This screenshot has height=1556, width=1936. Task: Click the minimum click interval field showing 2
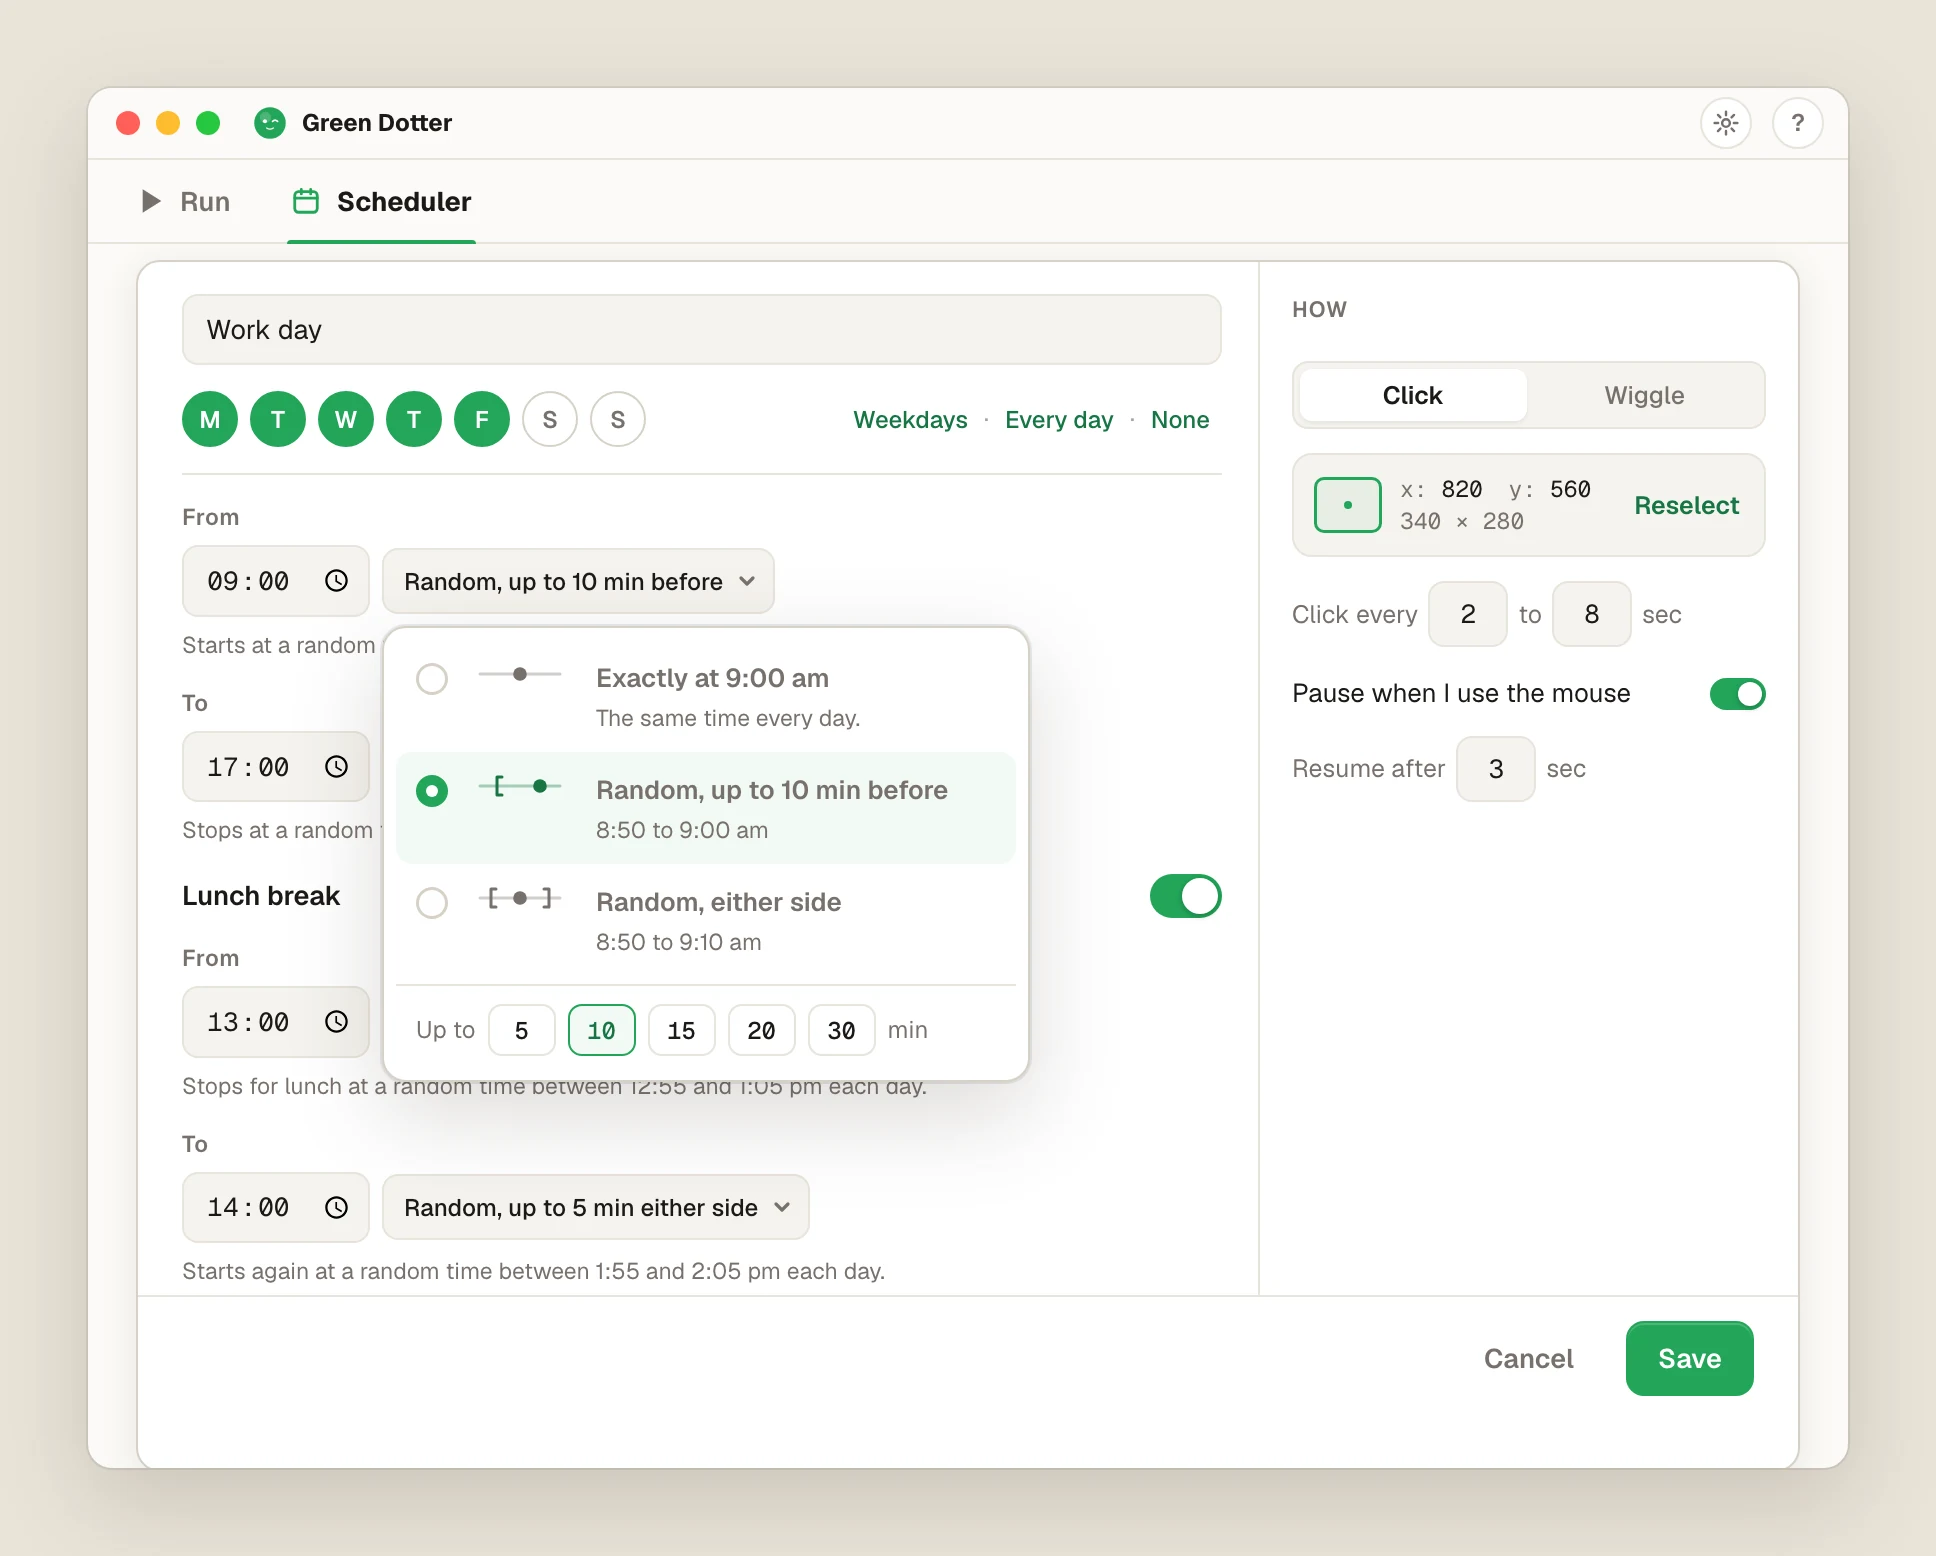tap(1468, 614)
